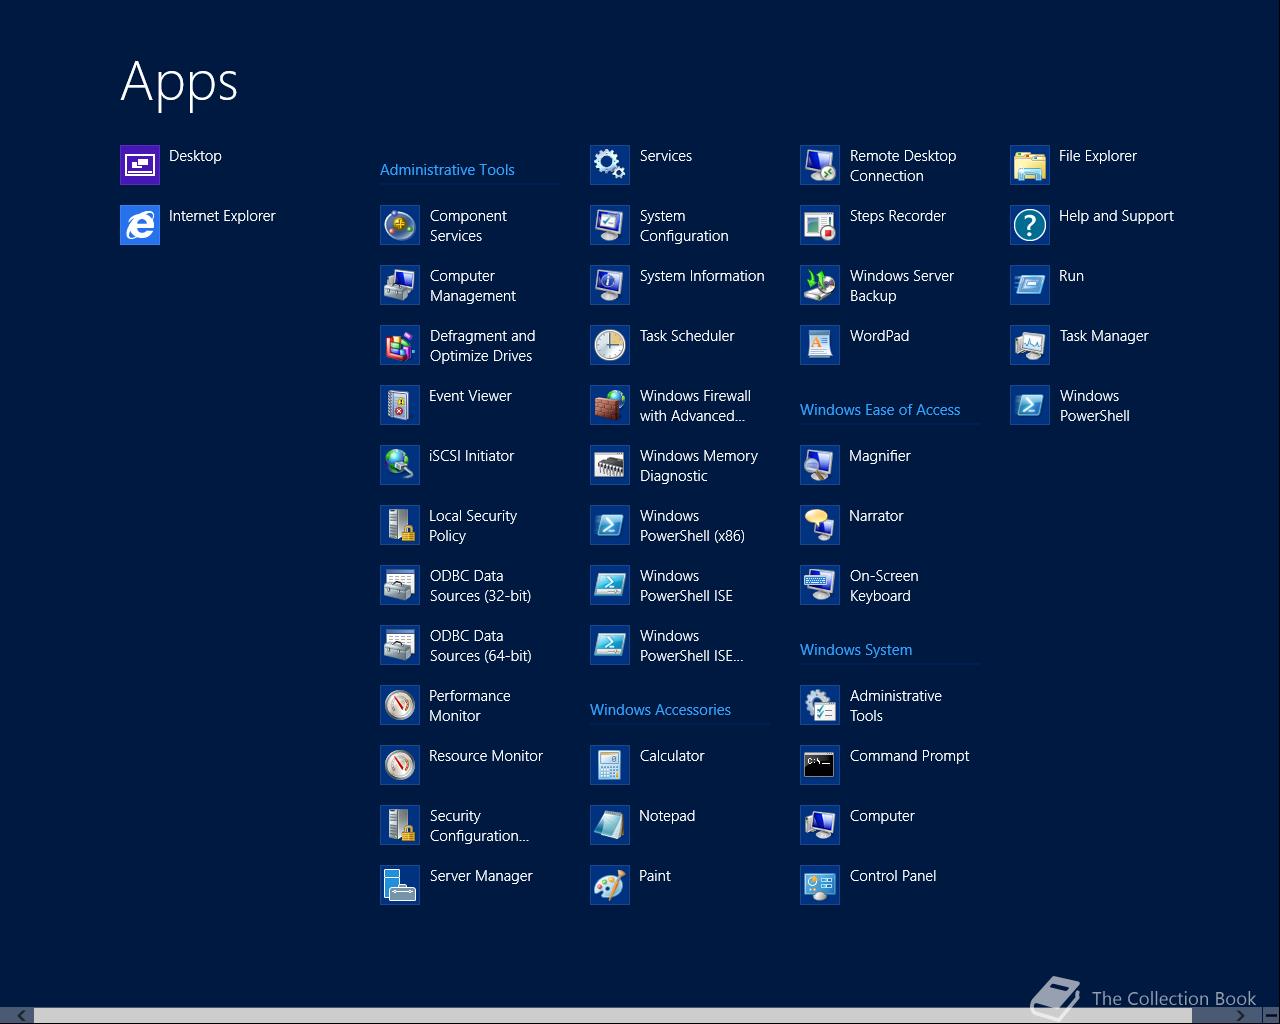This screenshot has width=1280, height=1024.
Task: Open Windows Server Backup icon
Action: coord(820,285)
